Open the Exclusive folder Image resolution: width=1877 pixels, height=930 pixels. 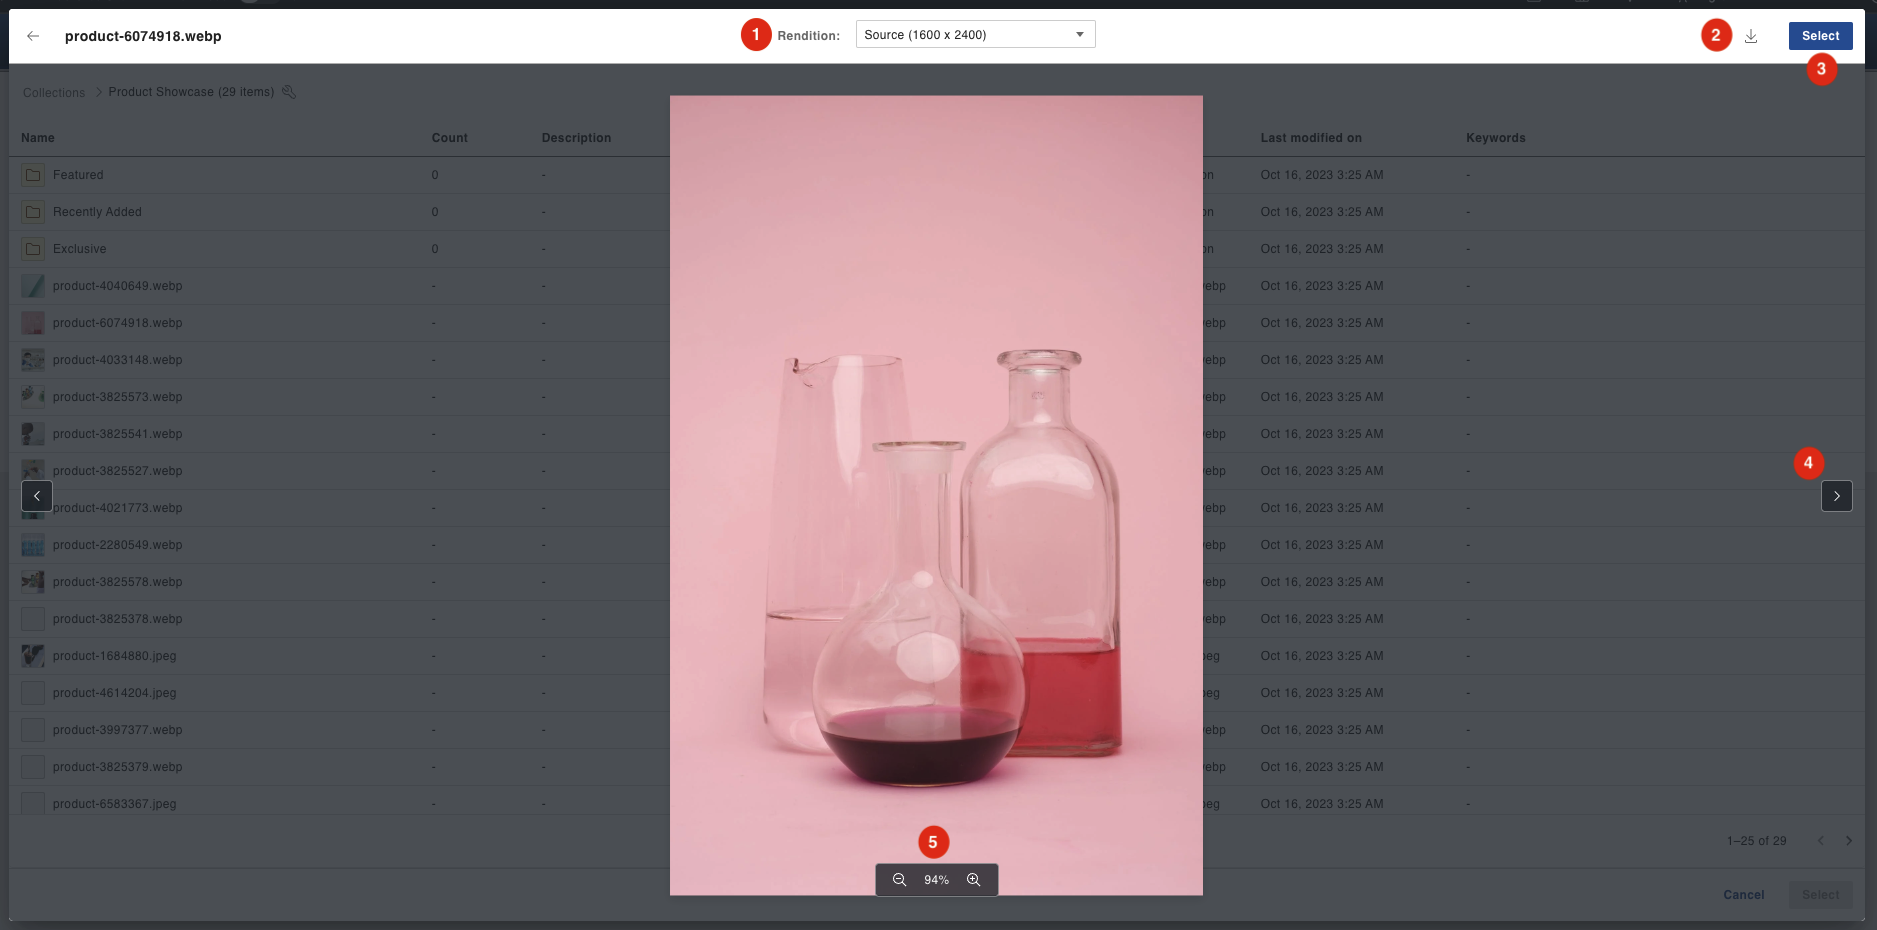click(x=79, y=249)
